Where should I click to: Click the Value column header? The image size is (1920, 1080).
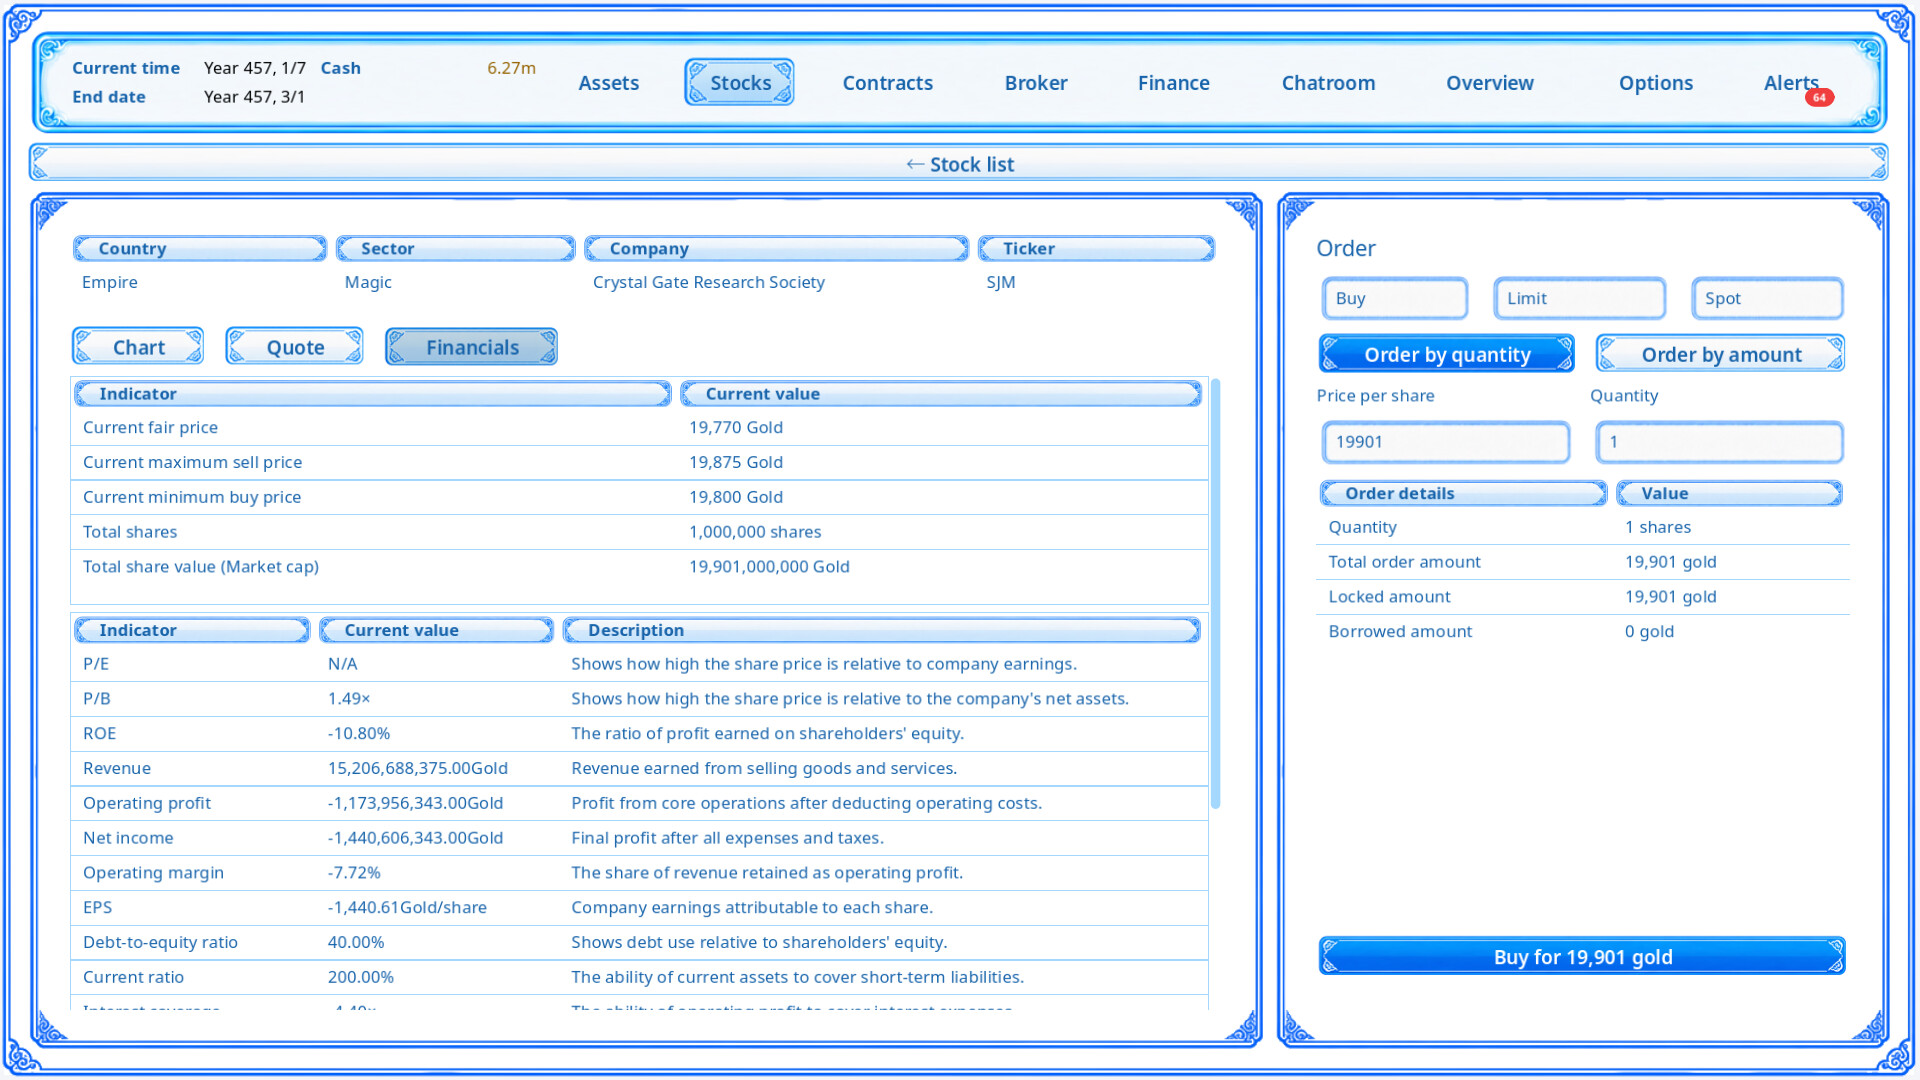pos(1729,493)
